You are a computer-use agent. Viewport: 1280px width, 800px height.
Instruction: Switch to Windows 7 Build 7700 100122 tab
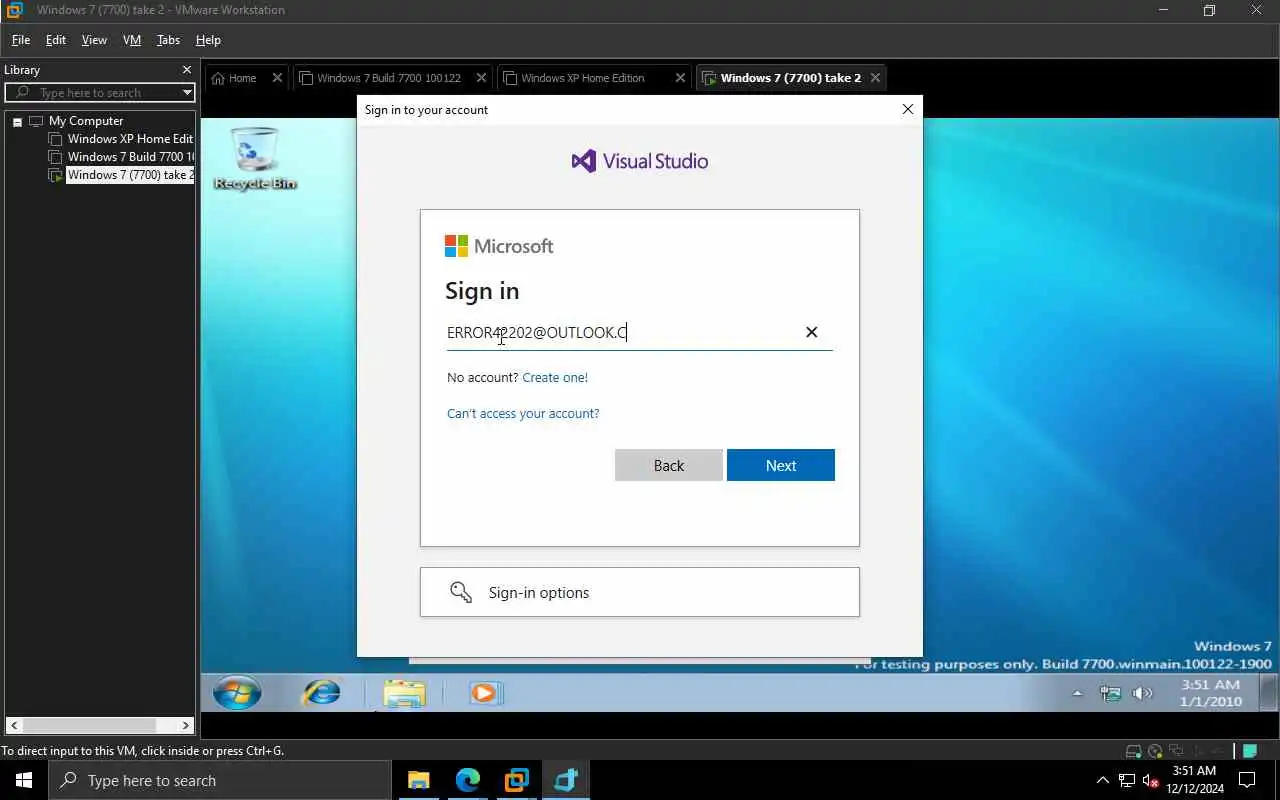[388, 78]
